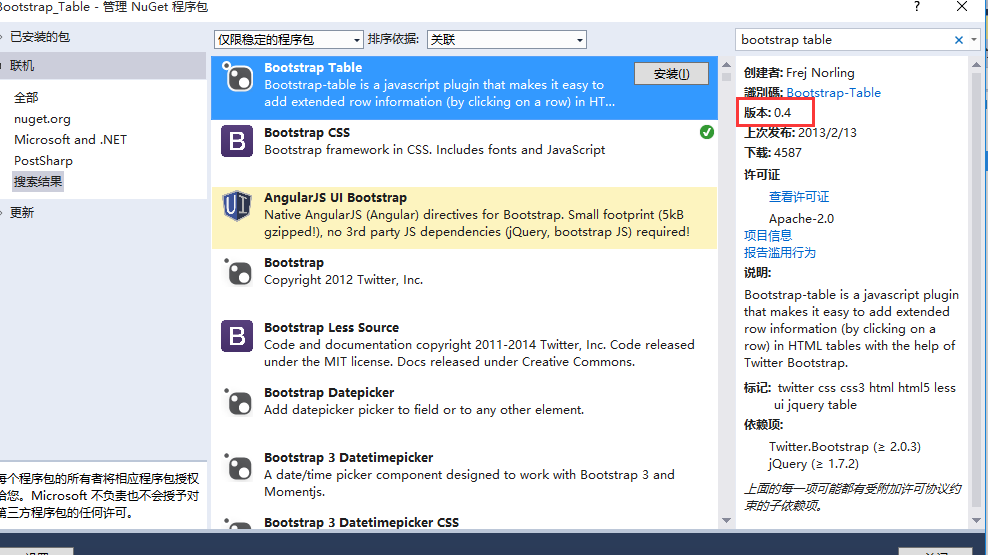Select the Bootstrap 3 Datetimepicker result title
The image size is (988, 555).
coord(348,457)
